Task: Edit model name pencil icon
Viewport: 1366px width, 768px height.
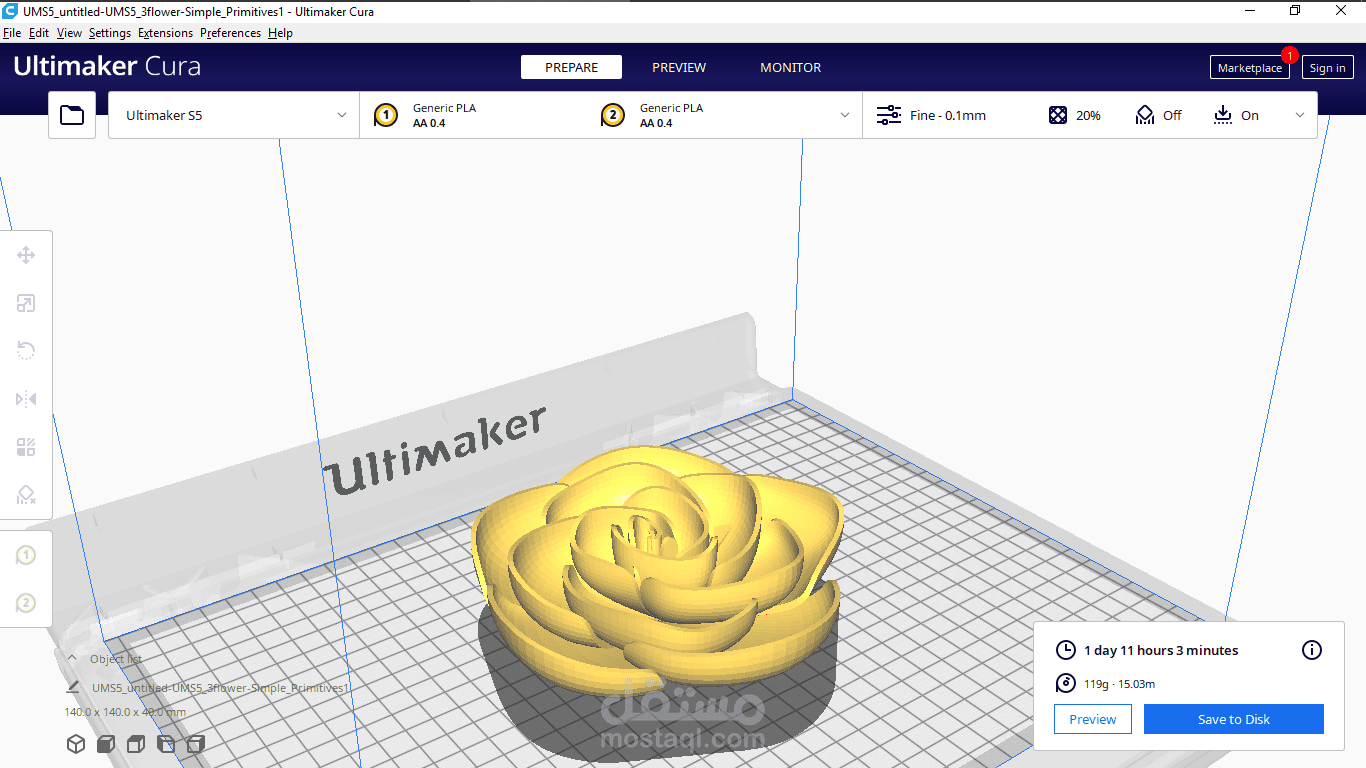Action: point(72,688)
